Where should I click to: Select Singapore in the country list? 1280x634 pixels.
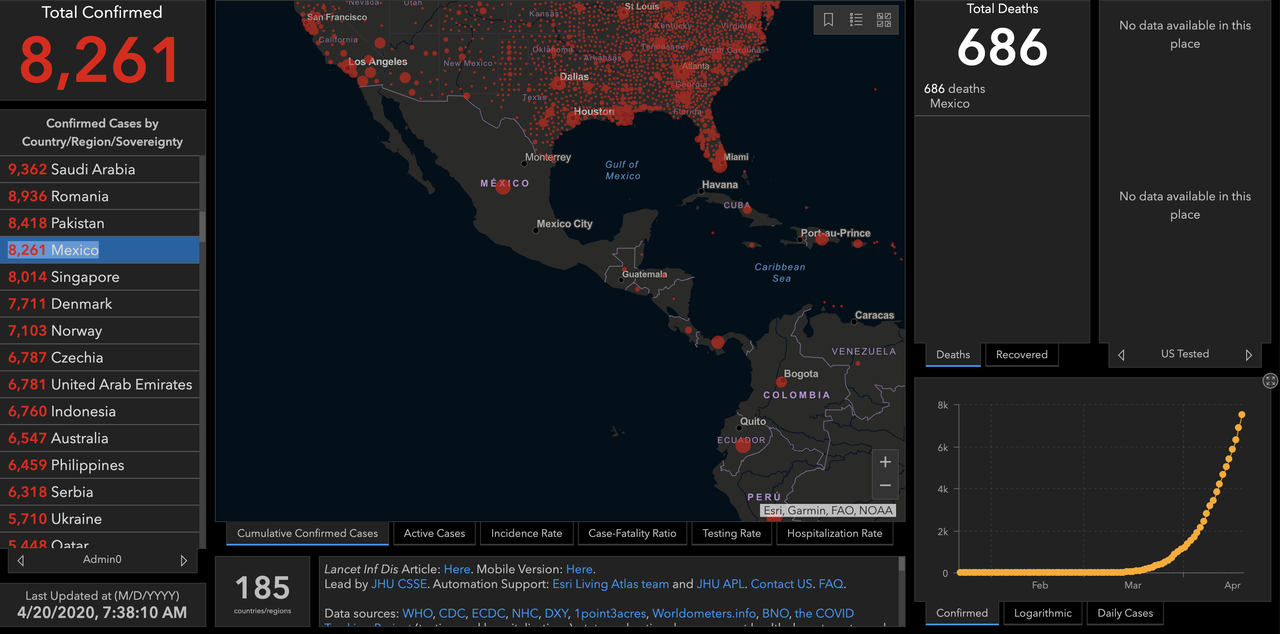[85, 277]
